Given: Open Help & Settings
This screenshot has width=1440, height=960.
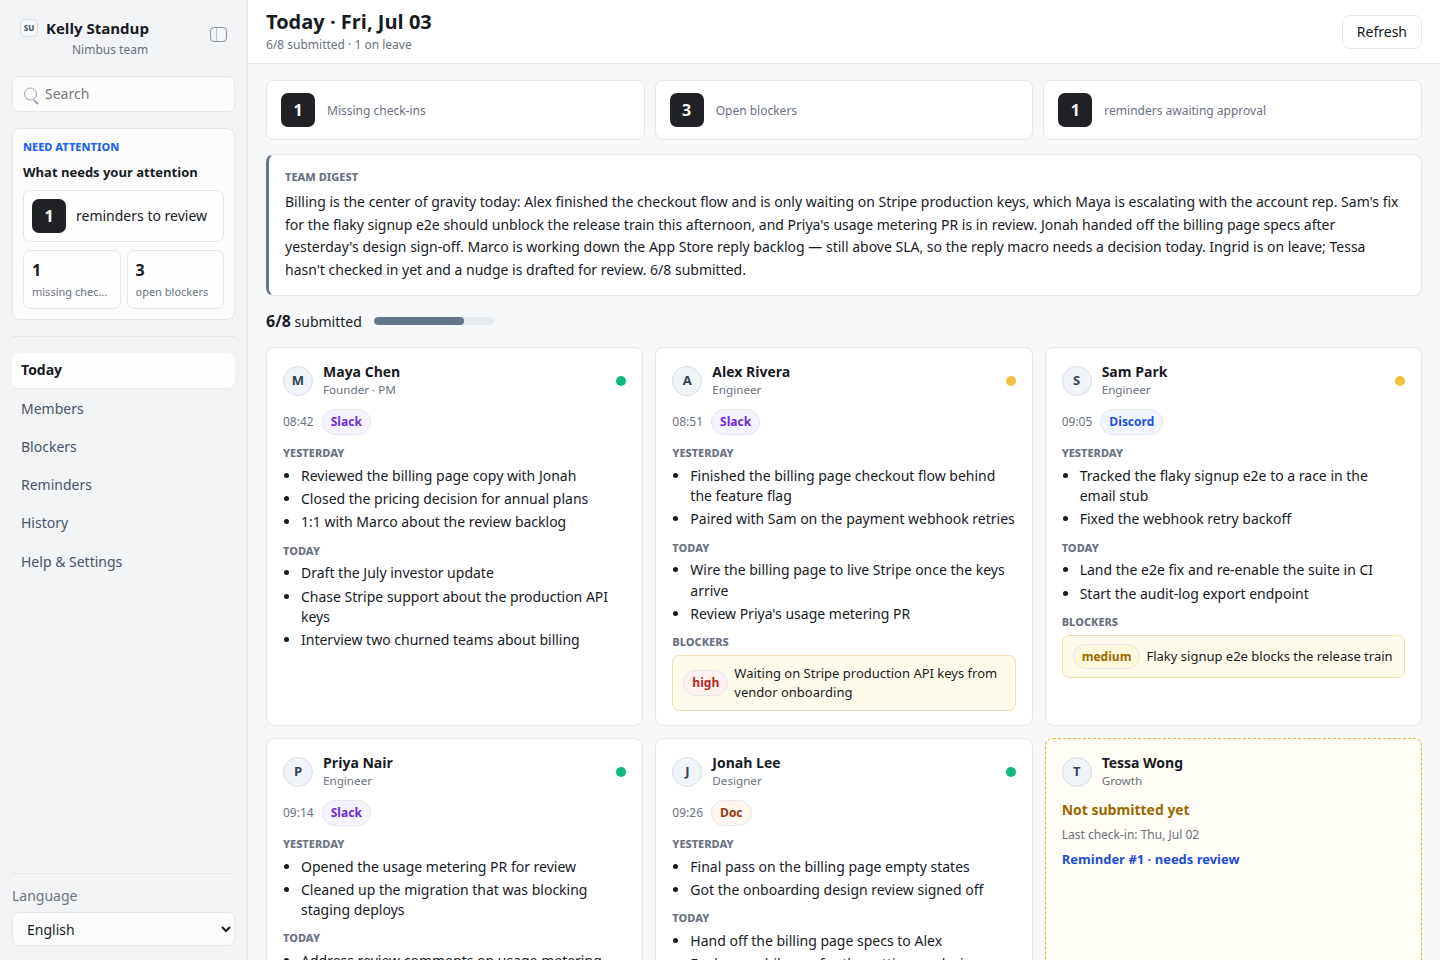Looking at the screenshot, I should pos(123,562).
